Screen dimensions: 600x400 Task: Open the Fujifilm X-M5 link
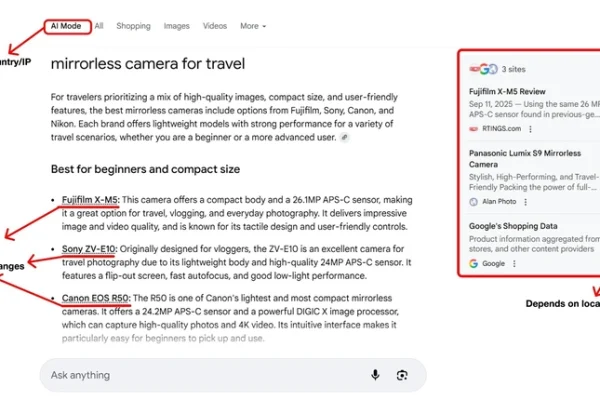90,200
